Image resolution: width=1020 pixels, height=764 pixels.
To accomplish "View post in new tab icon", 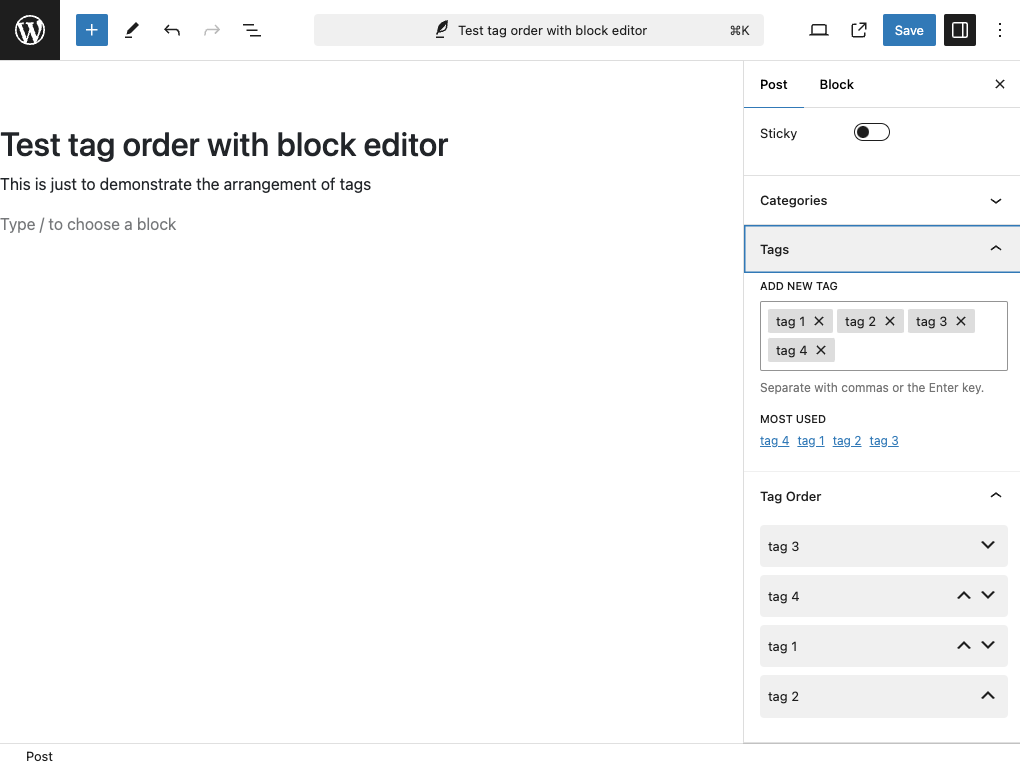I will tap(859, 30).
